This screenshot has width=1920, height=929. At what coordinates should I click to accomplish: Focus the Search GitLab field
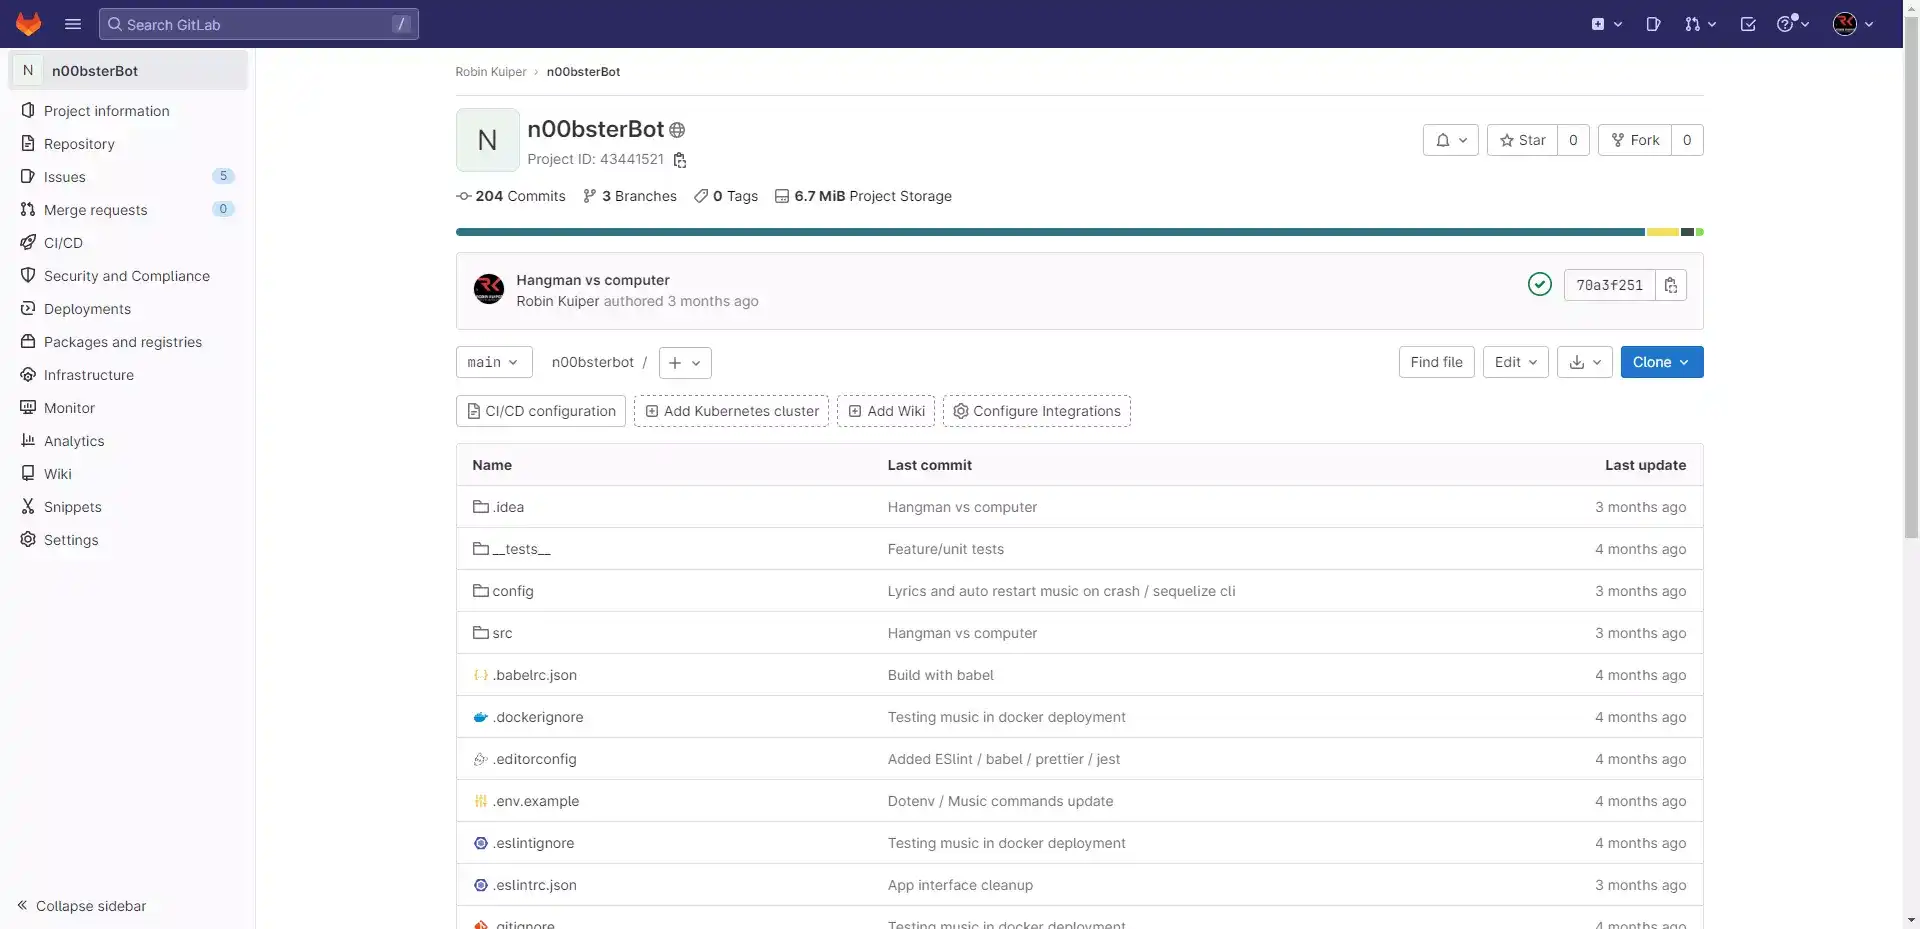259,24
